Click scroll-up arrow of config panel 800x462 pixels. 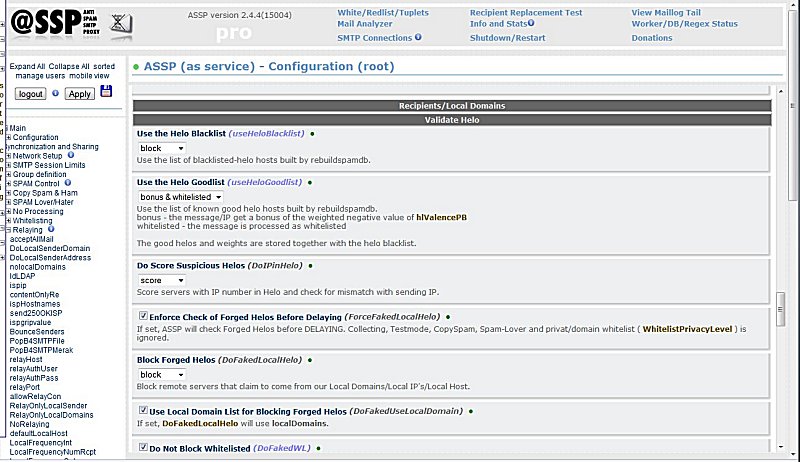(x=780, y=91)
